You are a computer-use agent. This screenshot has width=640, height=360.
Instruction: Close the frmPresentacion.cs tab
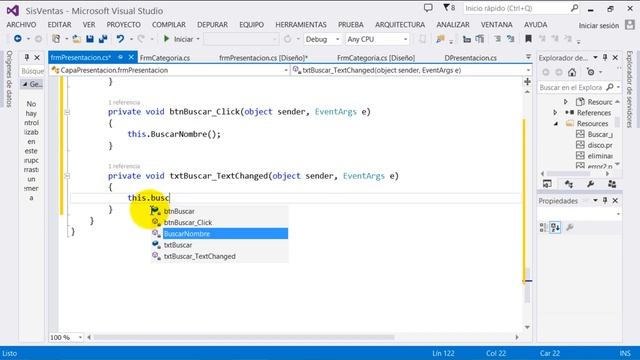(131, 58)
